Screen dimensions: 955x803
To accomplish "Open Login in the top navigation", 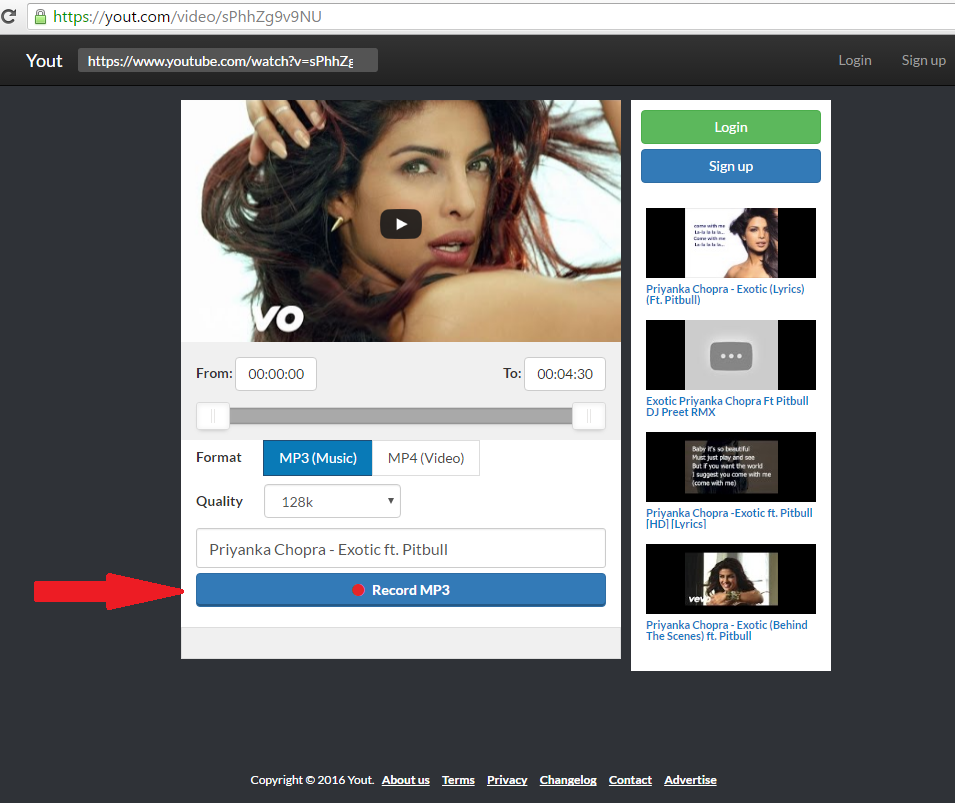I will pyautogui.click(x=854, y=60).
